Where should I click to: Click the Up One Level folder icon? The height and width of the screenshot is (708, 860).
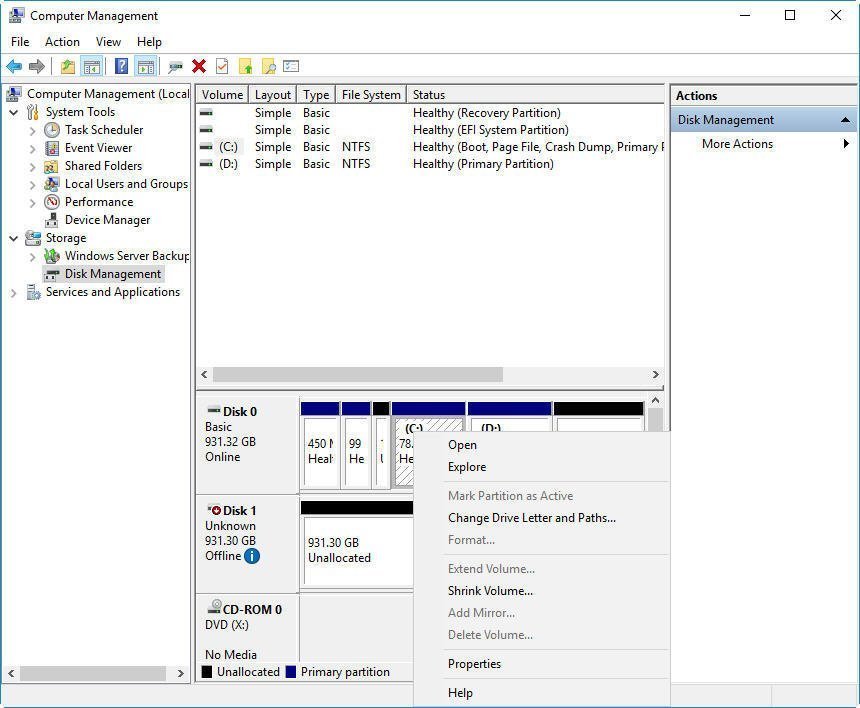coord(67,67)
